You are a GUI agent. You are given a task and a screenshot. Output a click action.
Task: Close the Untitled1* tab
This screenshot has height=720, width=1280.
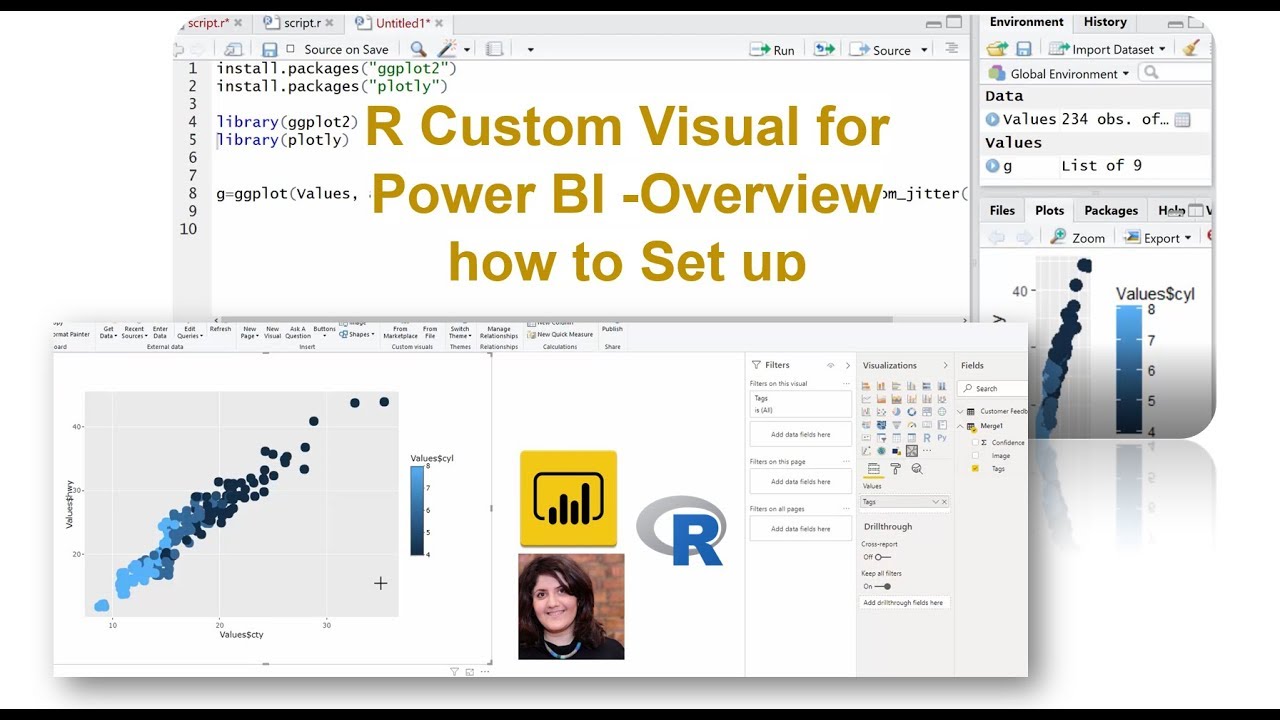[x=439, y=22]
